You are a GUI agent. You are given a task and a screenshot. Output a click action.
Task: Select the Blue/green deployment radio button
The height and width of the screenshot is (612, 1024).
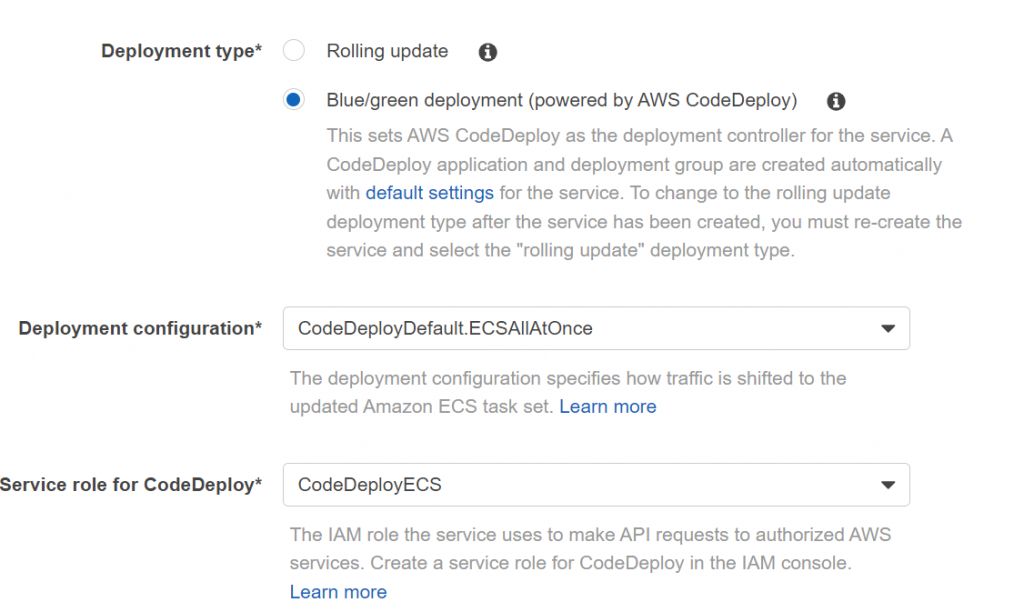click(293, 100)
